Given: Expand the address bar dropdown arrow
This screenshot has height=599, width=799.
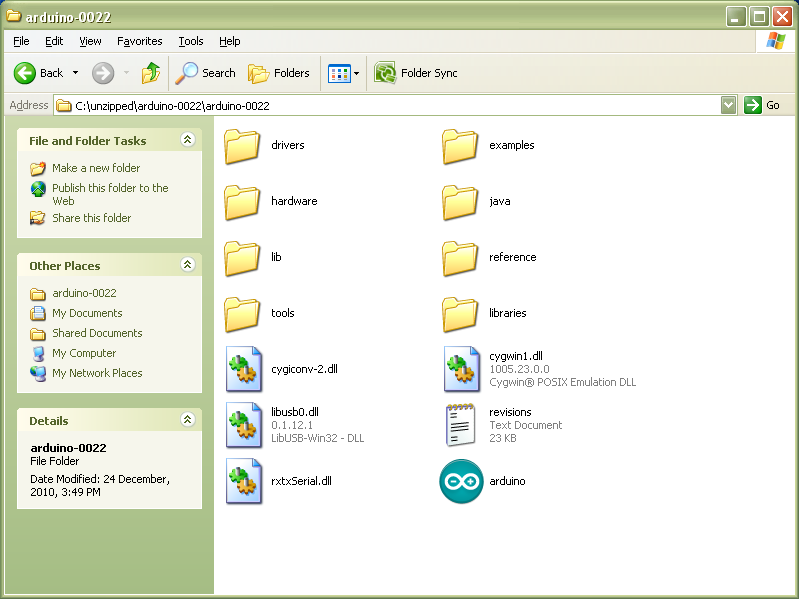Looking at the screenshot, I should (728, 105).
